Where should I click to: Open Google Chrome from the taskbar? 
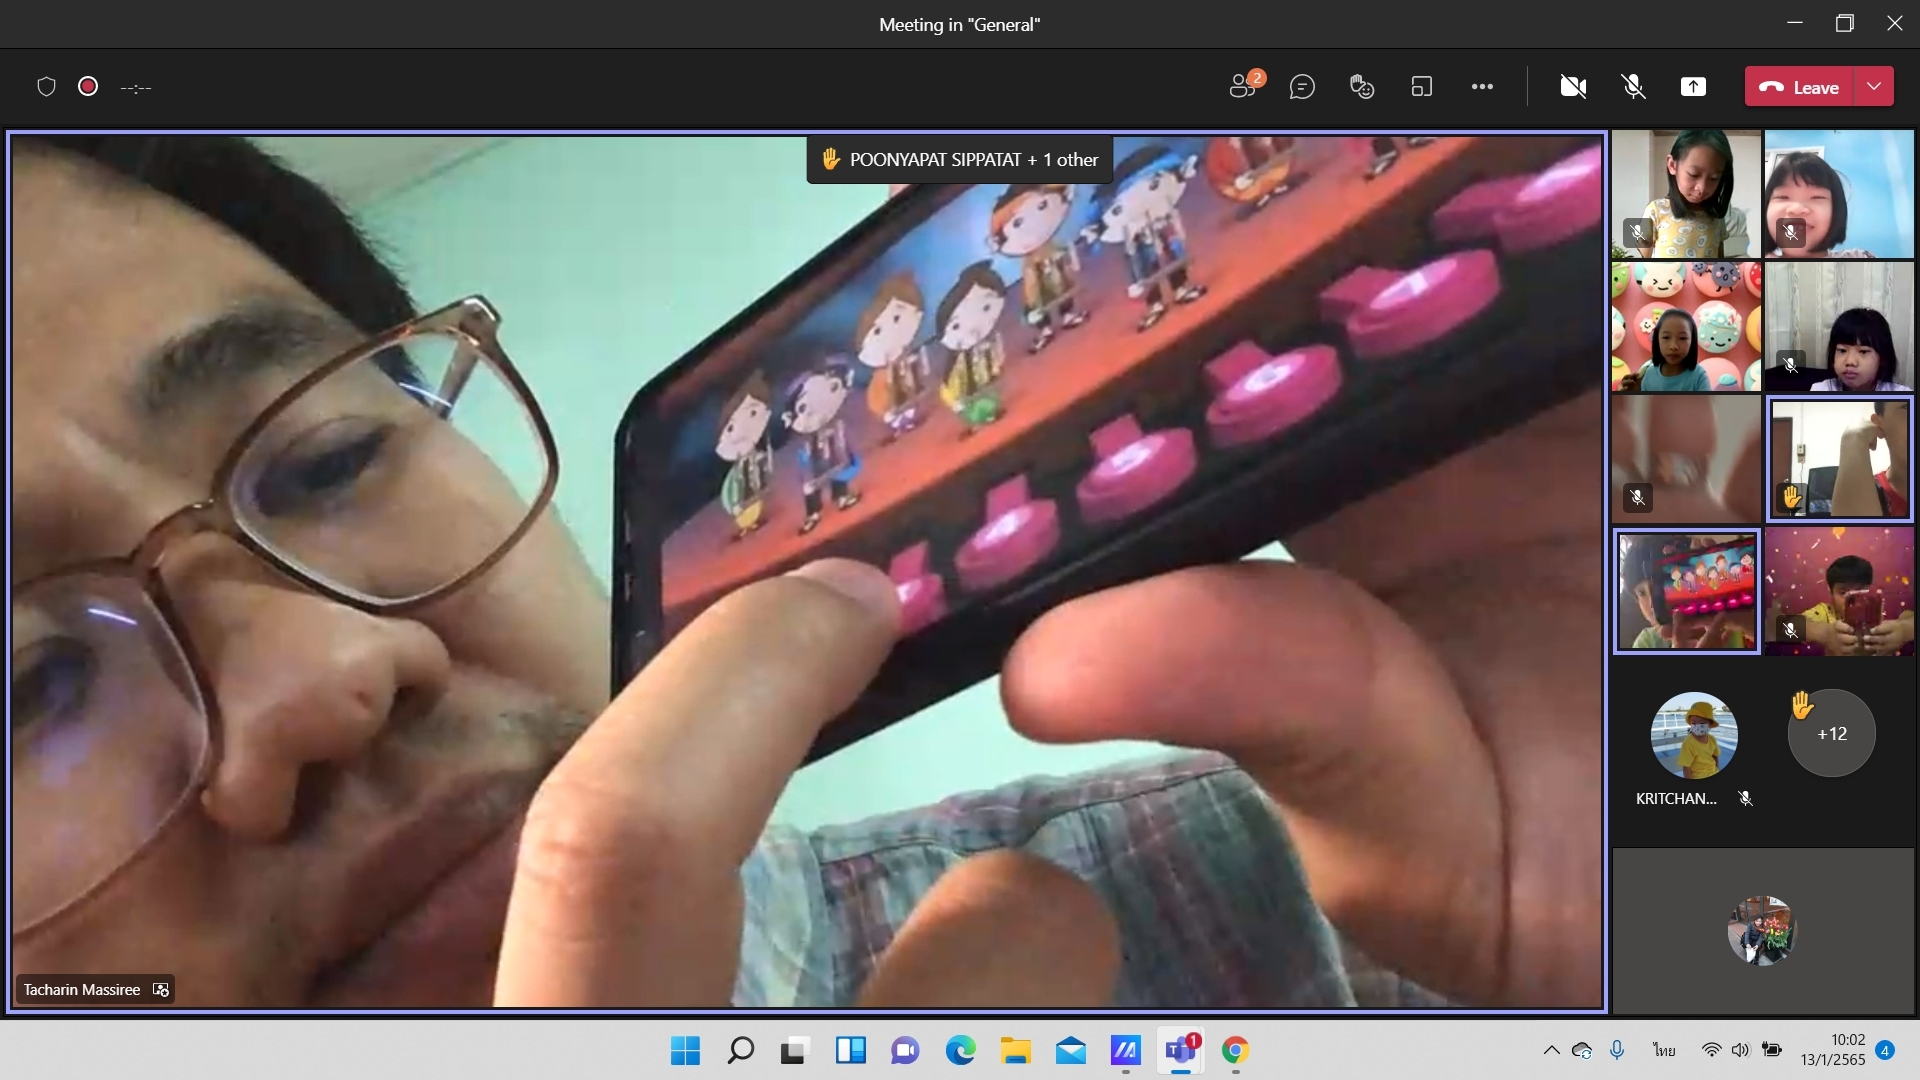1235,1050
